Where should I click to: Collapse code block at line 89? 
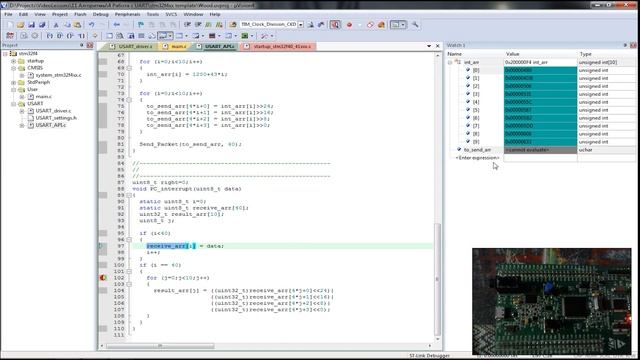click(x=129, y=196)
